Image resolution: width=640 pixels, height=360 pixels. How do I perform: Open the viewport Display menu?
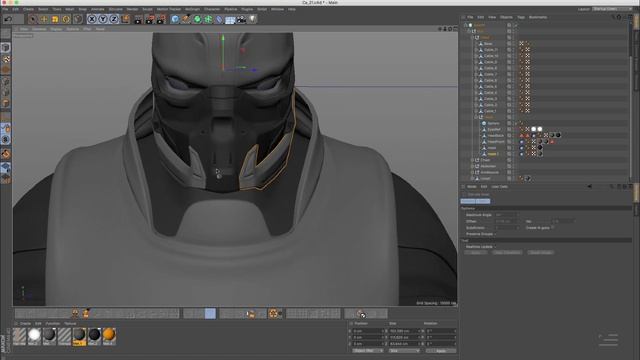(56, 29)
